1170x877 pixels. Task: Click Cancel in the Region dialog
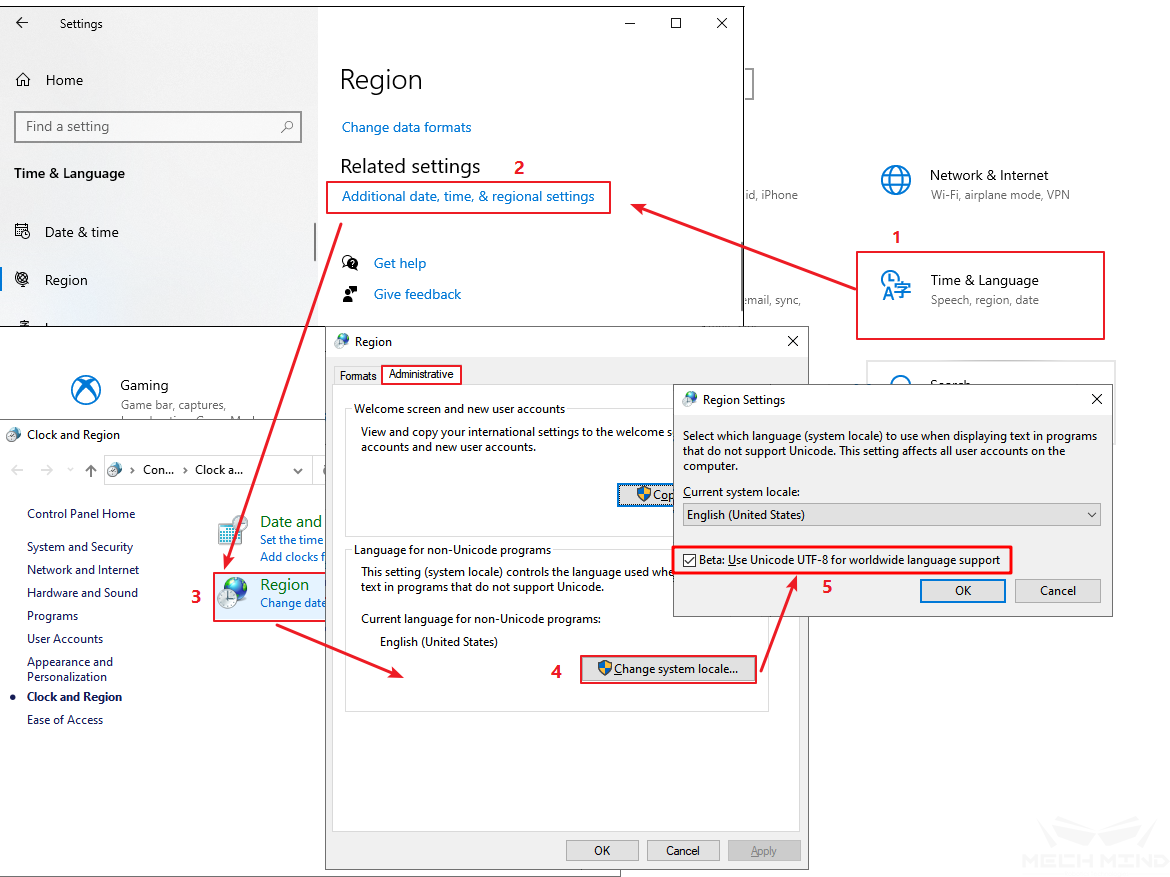[x=683, y=851]
